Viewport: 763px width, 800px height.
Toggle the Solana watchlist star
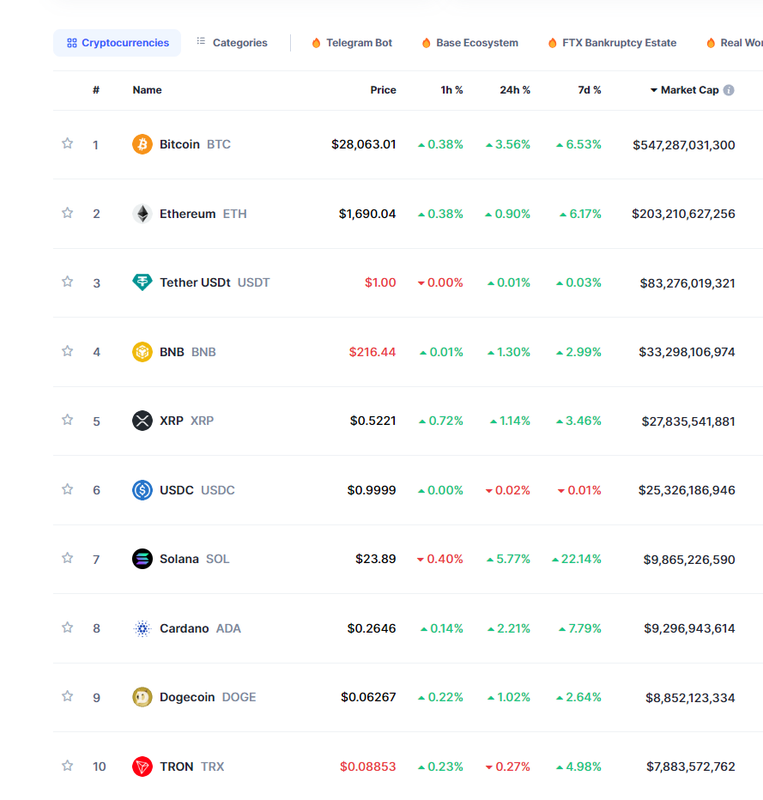(x=67, y=558)
